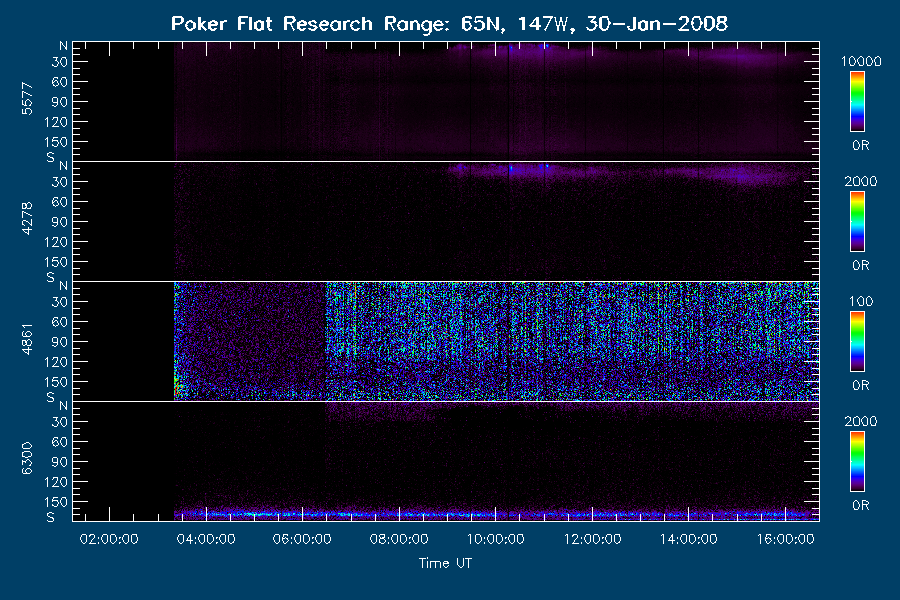Viewport: 900px width, 600px height.
Task: Click the 2000 label beside the 4278 panel
Action: coord(861,181)
